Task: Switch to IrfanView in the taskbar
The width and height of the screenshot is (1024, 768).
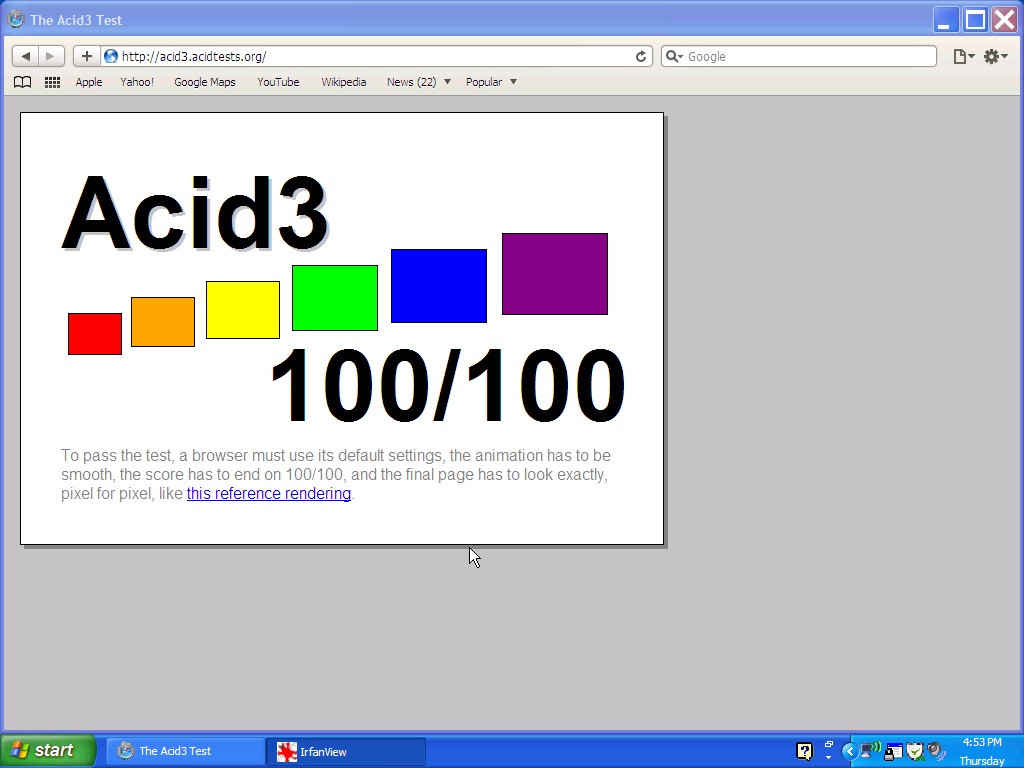Action: [x=345, y=751]
